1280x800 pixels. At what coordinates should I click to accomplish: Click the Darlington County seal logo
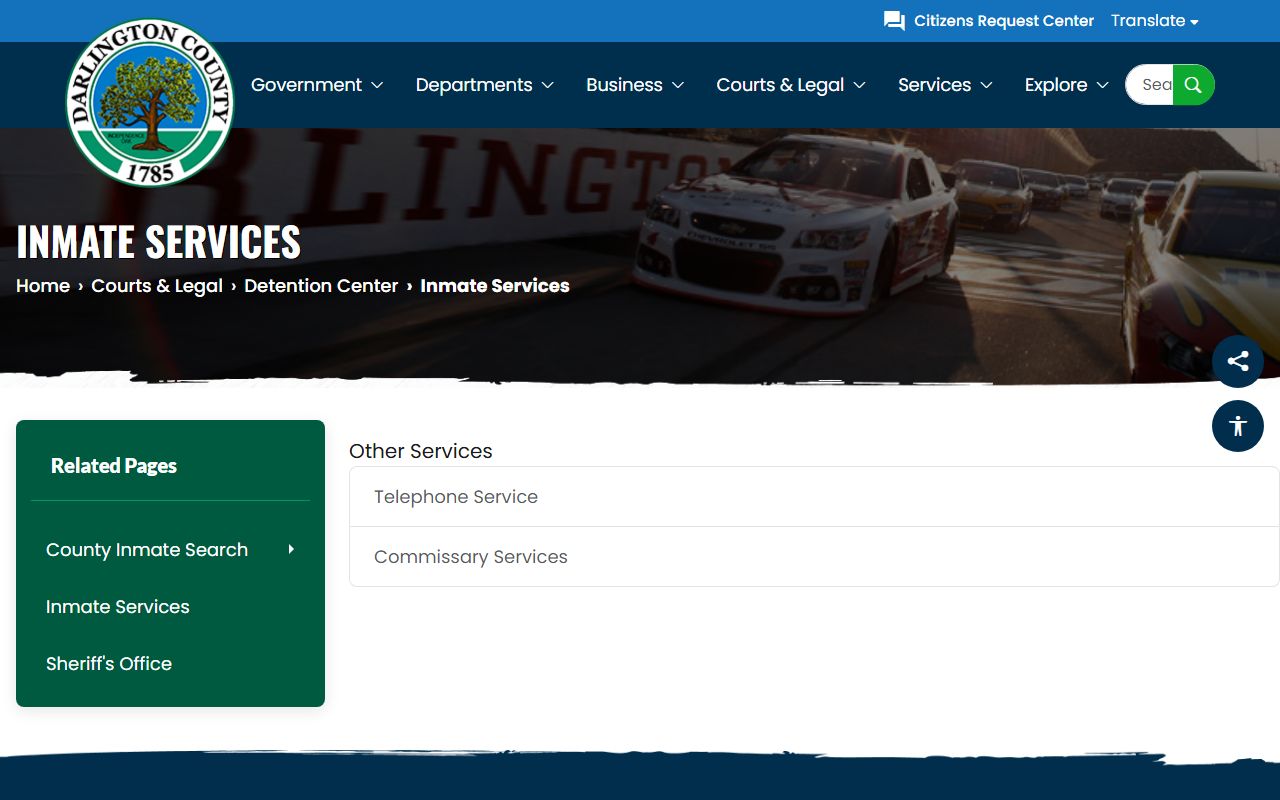150,102
